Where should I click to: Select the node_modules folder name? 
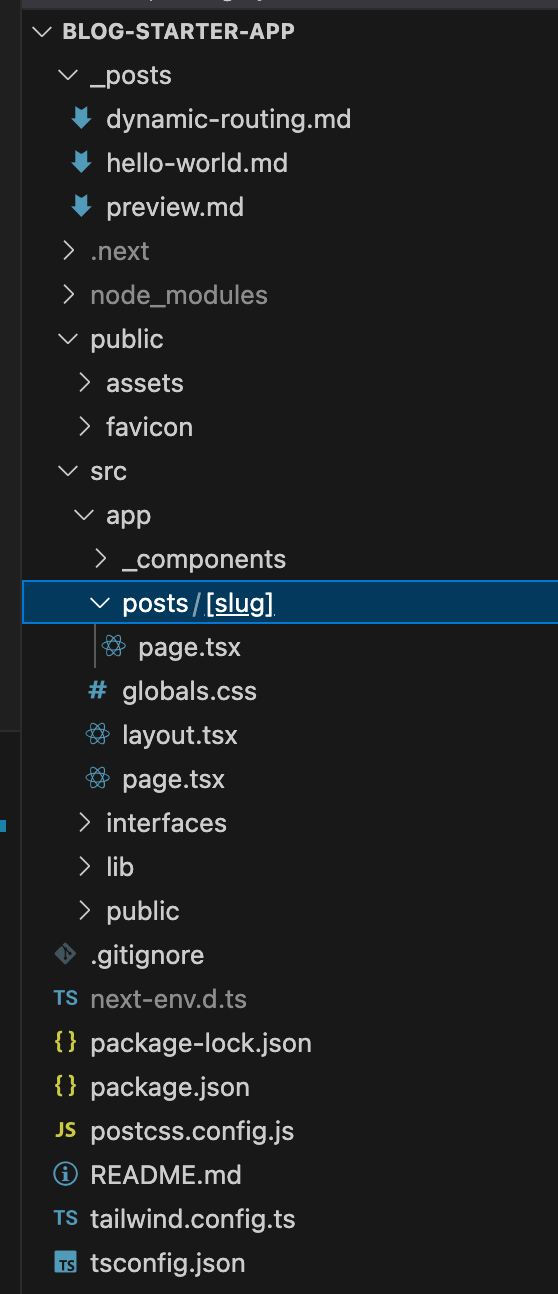tap(179, 295)
